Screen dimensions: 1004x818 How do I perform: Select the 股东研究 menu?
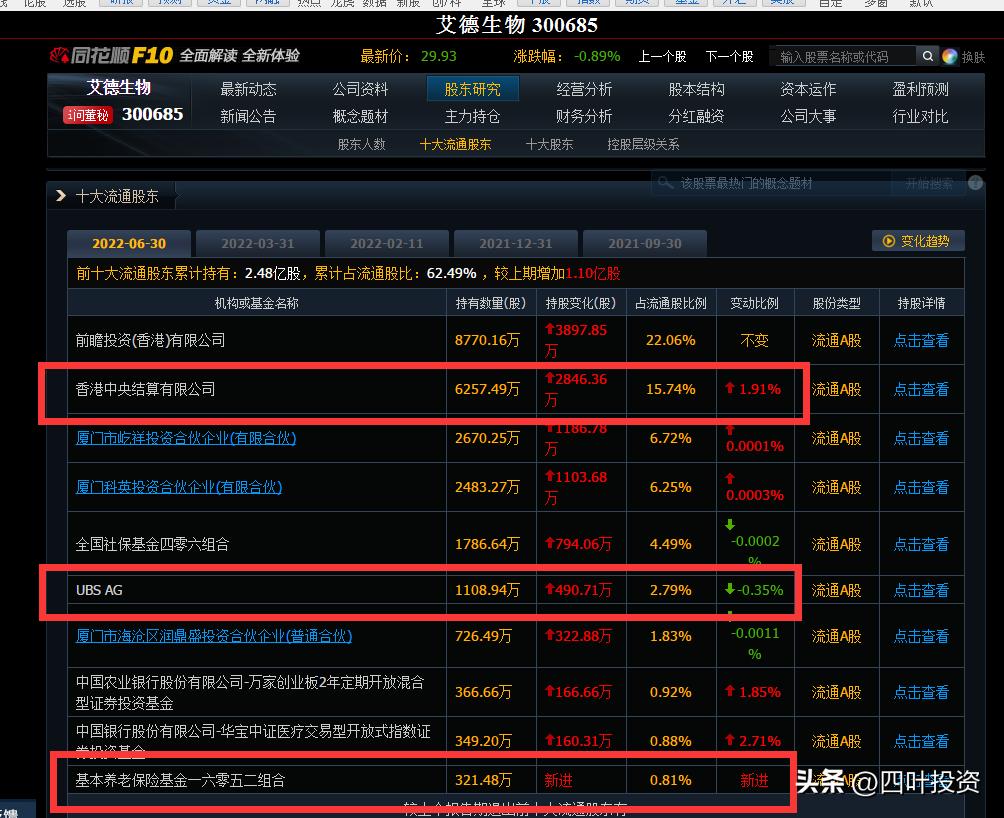[x=473, y=89]
